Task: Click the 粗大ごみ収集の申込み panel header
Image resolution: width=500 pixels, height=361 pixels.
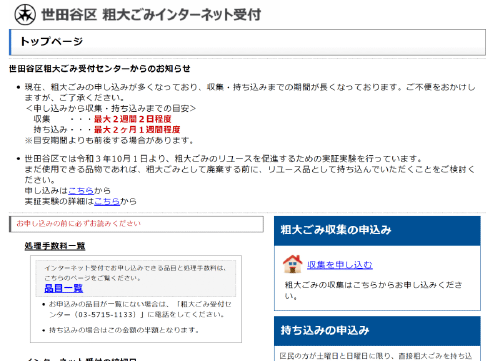Action: point(377,231)
